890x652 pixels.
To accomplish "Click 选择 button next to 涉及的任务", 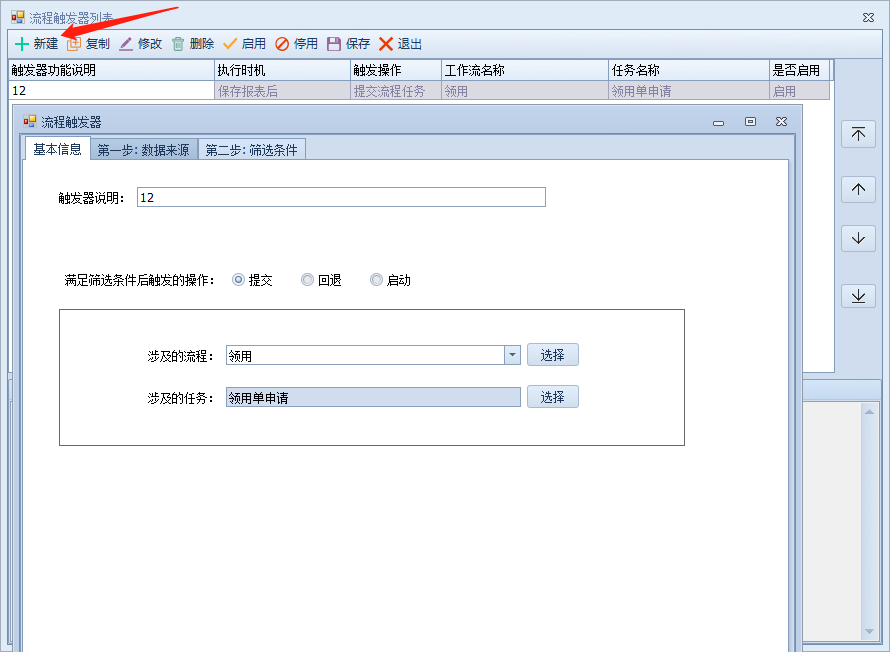I will (x=552, y=397).
